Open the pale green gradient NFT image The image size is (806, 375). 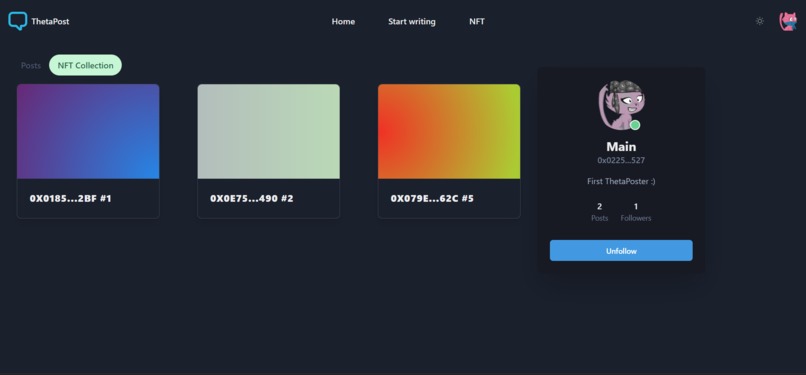(268, 132)
